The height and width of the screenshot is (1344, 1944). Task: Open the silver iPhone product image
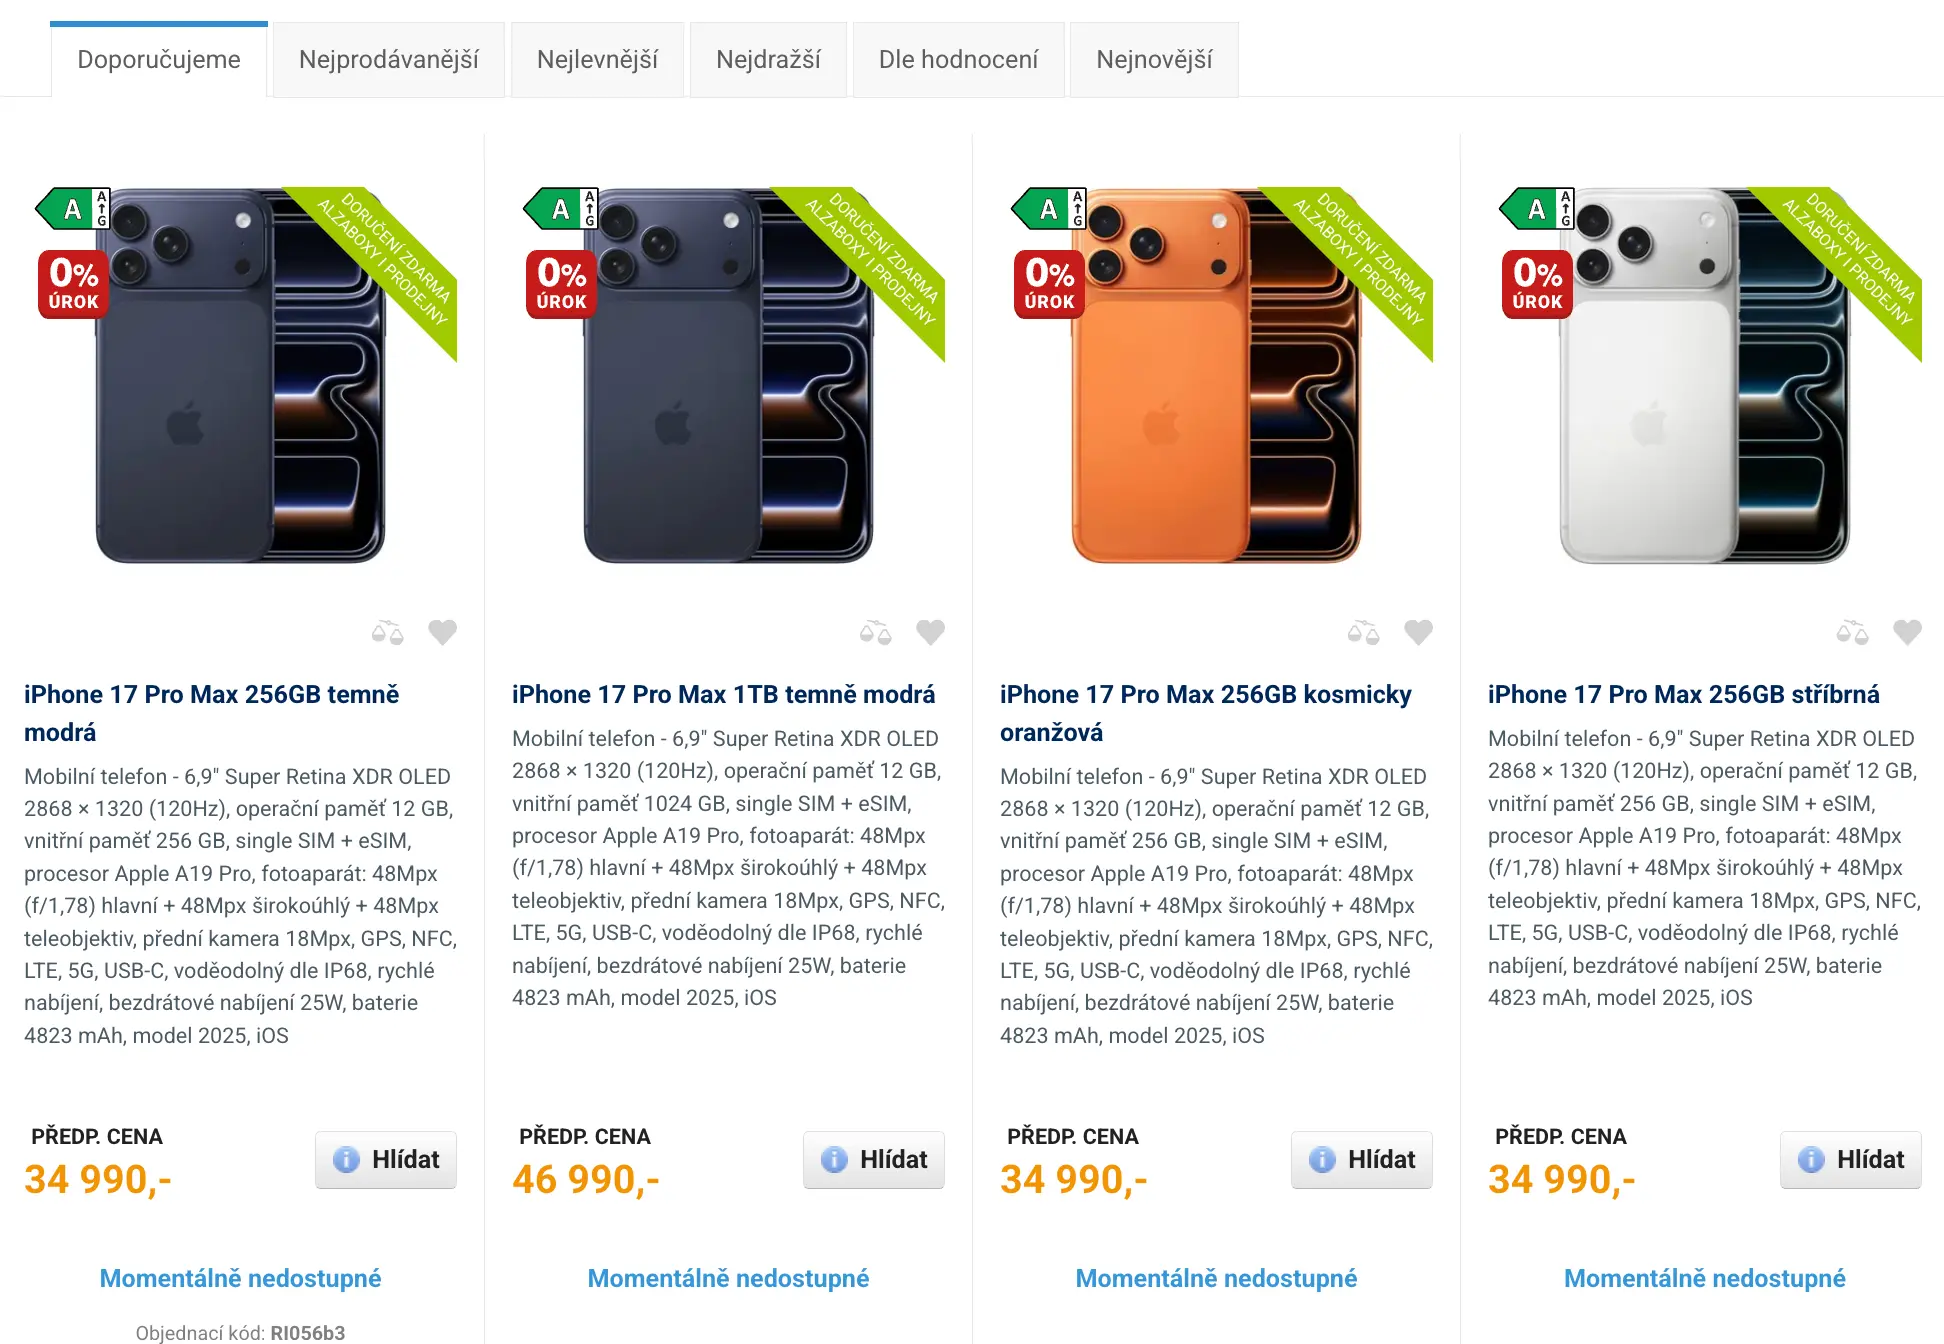click(x=1705, y=375)
